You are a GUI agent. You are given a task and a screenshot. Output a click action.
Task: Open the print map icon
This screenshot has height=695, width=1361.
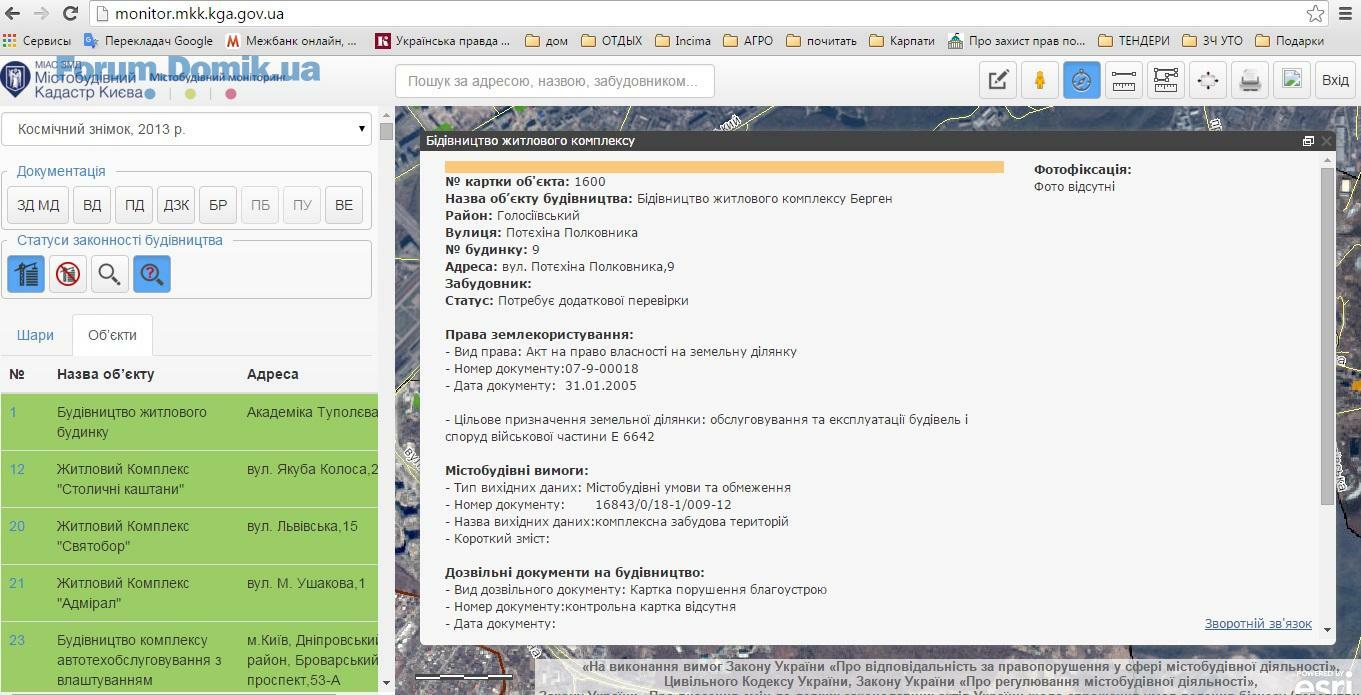[x=1250, y=80]
